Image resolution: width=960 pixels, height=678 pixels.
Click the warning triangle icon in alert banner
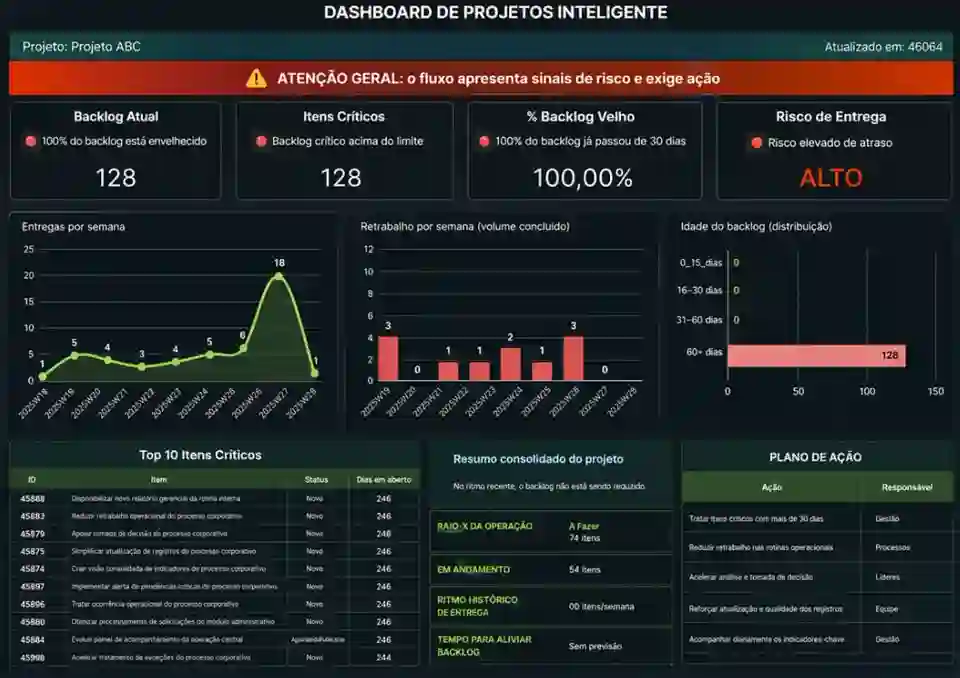coord(257,78)
